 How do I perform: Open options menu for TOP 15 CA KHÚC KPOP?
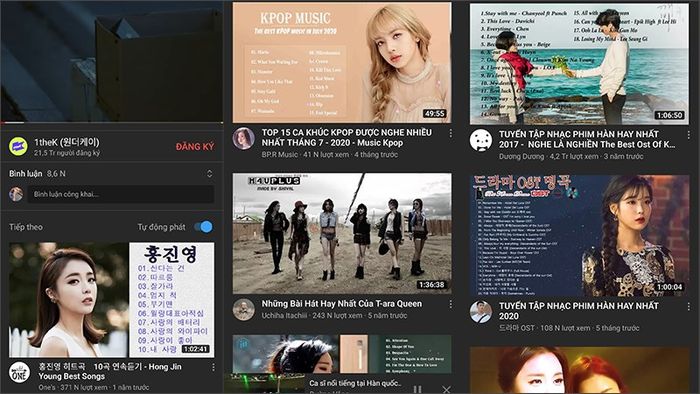450,133
